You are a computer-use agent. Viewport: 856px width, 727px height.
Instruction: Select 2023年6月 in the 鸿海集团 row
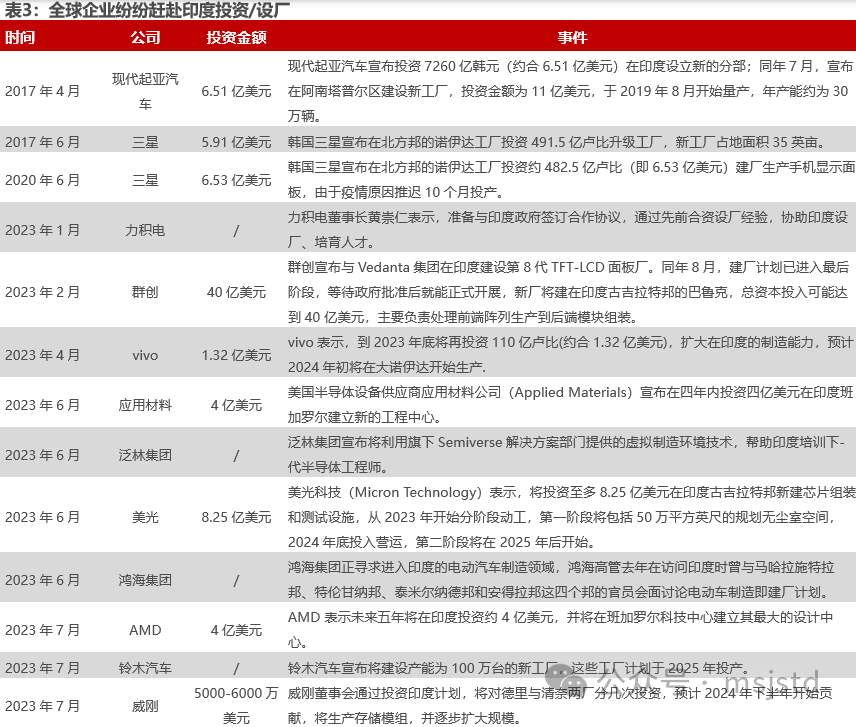(43, 580)
